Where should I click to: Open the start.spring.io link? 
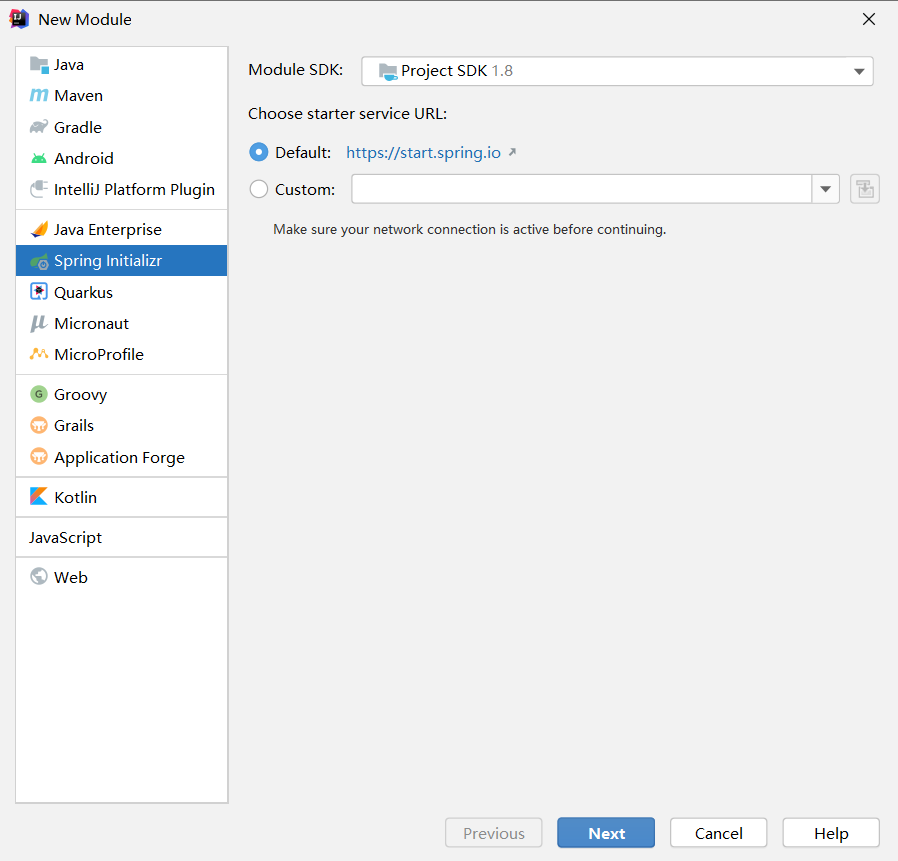(423, 153)
